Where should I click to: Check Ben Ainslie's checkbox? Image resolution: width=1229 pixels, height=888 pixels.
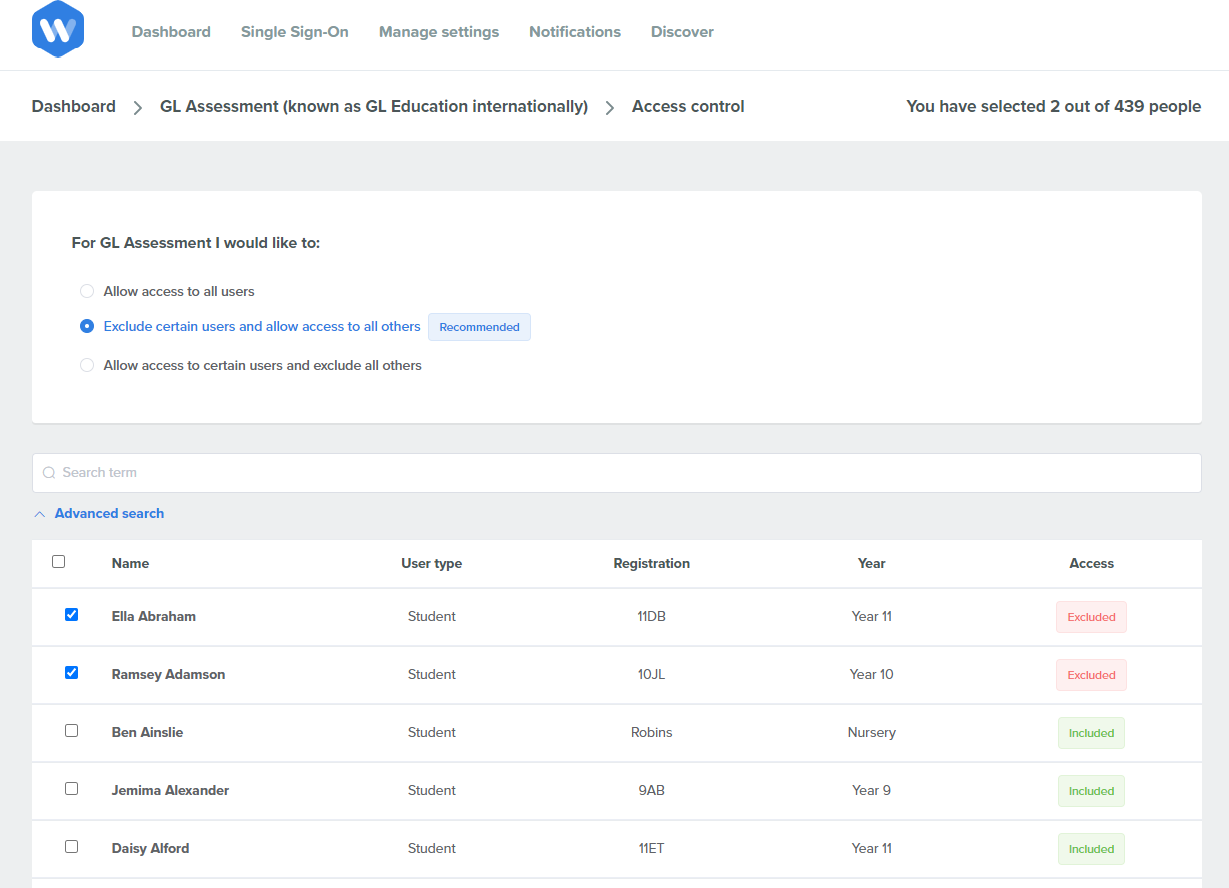pyautogui.click(x=71, y=731)
